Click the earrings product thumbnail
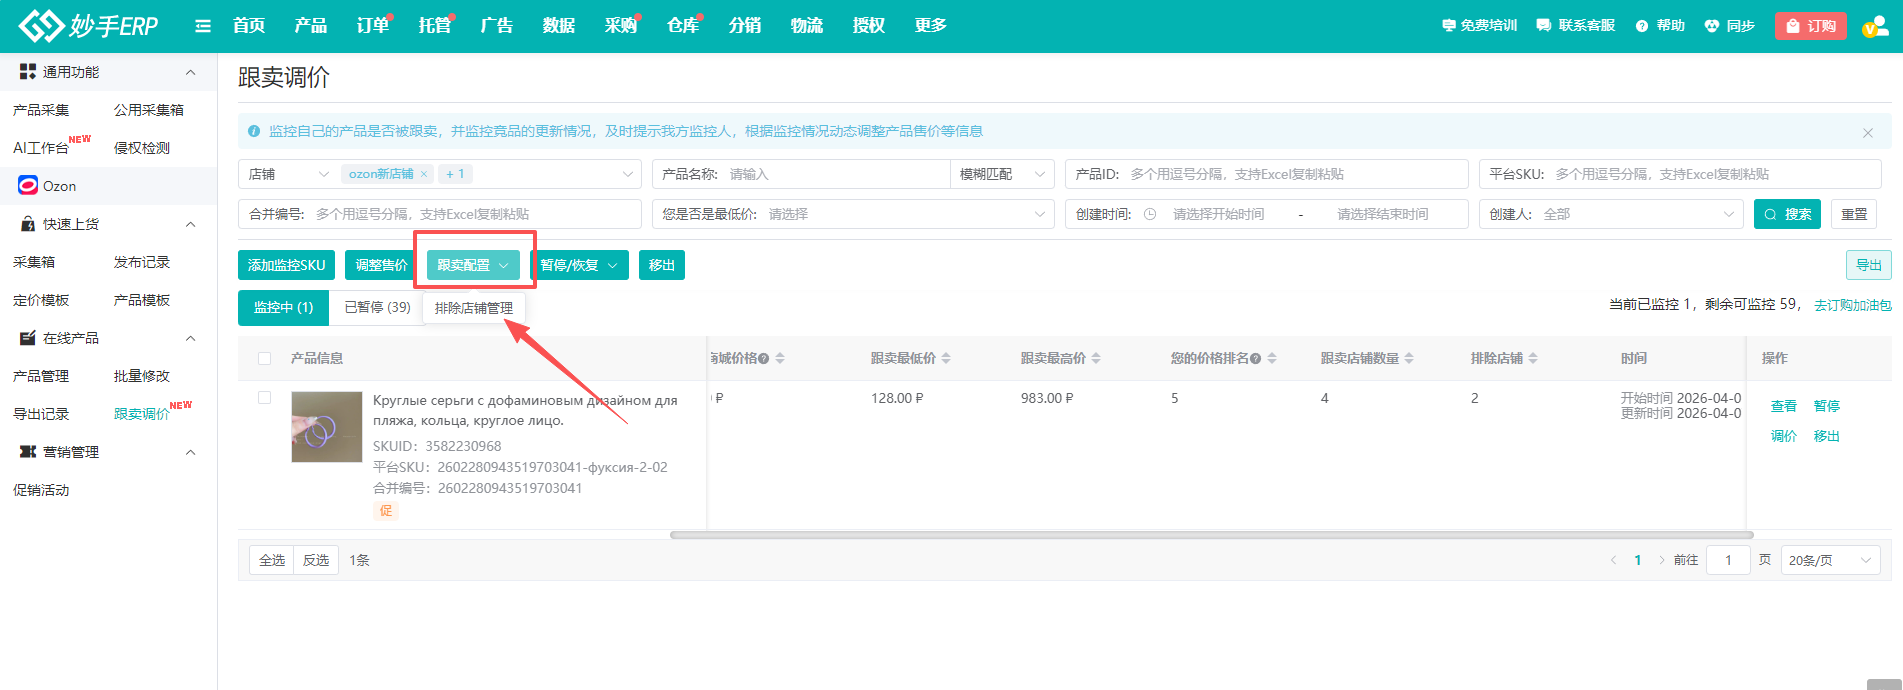This screenshot has width=1903, height=690. (327, 427)
